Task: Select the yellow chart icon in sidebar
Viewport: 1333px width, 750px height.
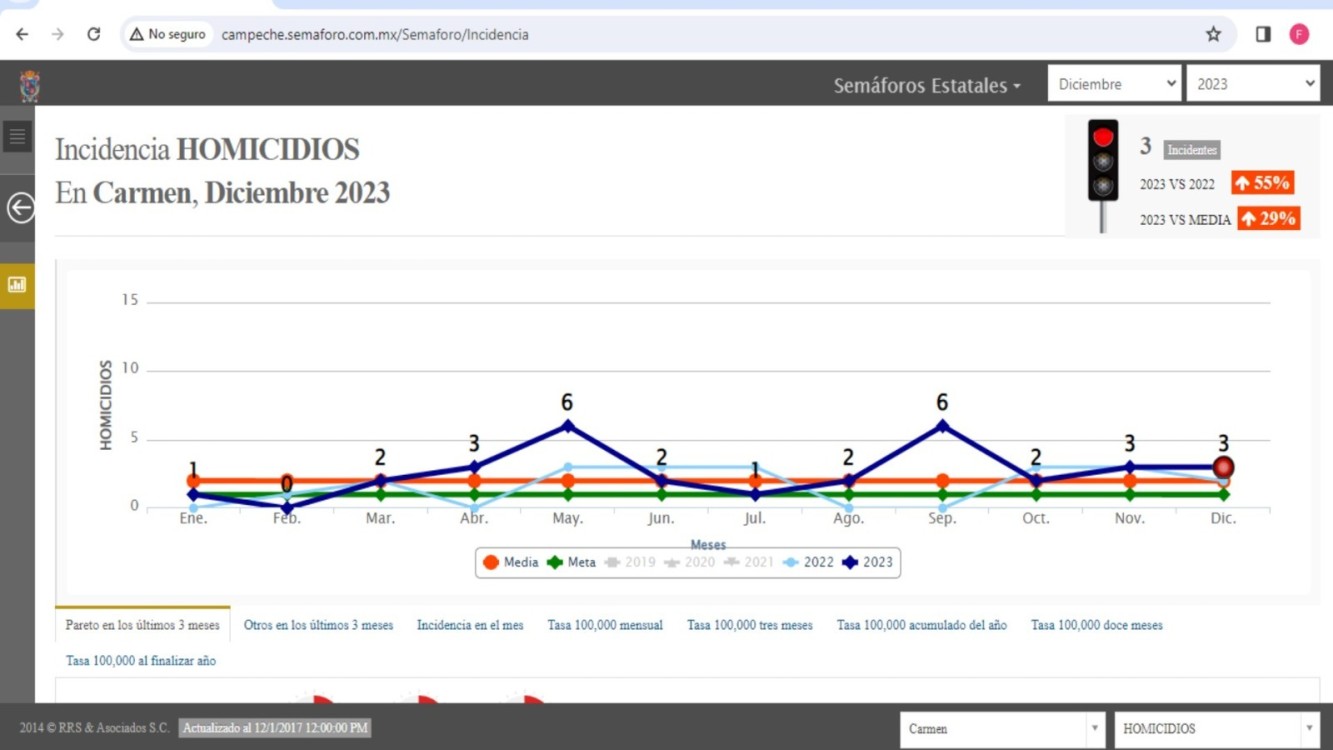Action: pos(17,285)
